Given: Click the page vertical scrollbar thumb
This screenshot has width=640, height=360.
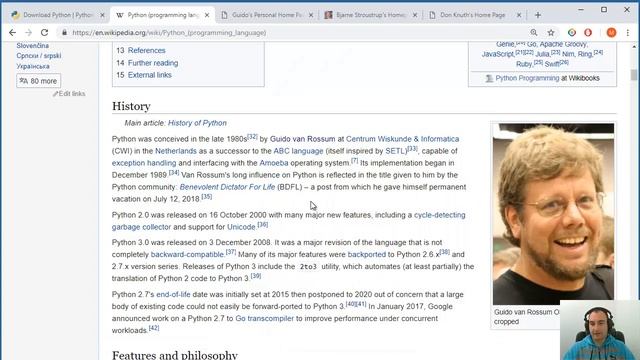Looking at the screenshot, I should tap(633, 75).
